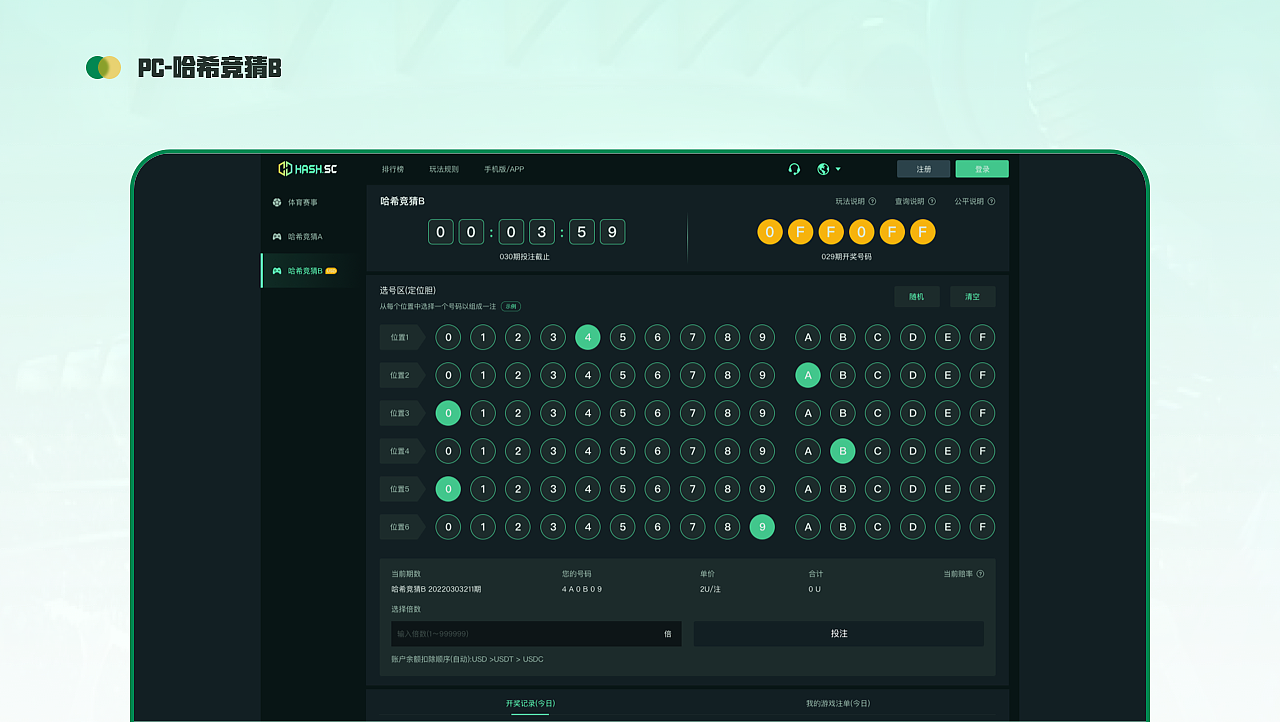Screen dimensions: 1280x722
Task: Open the 排行榜 leaderboard menu
Action: click(x=393, y=169)
